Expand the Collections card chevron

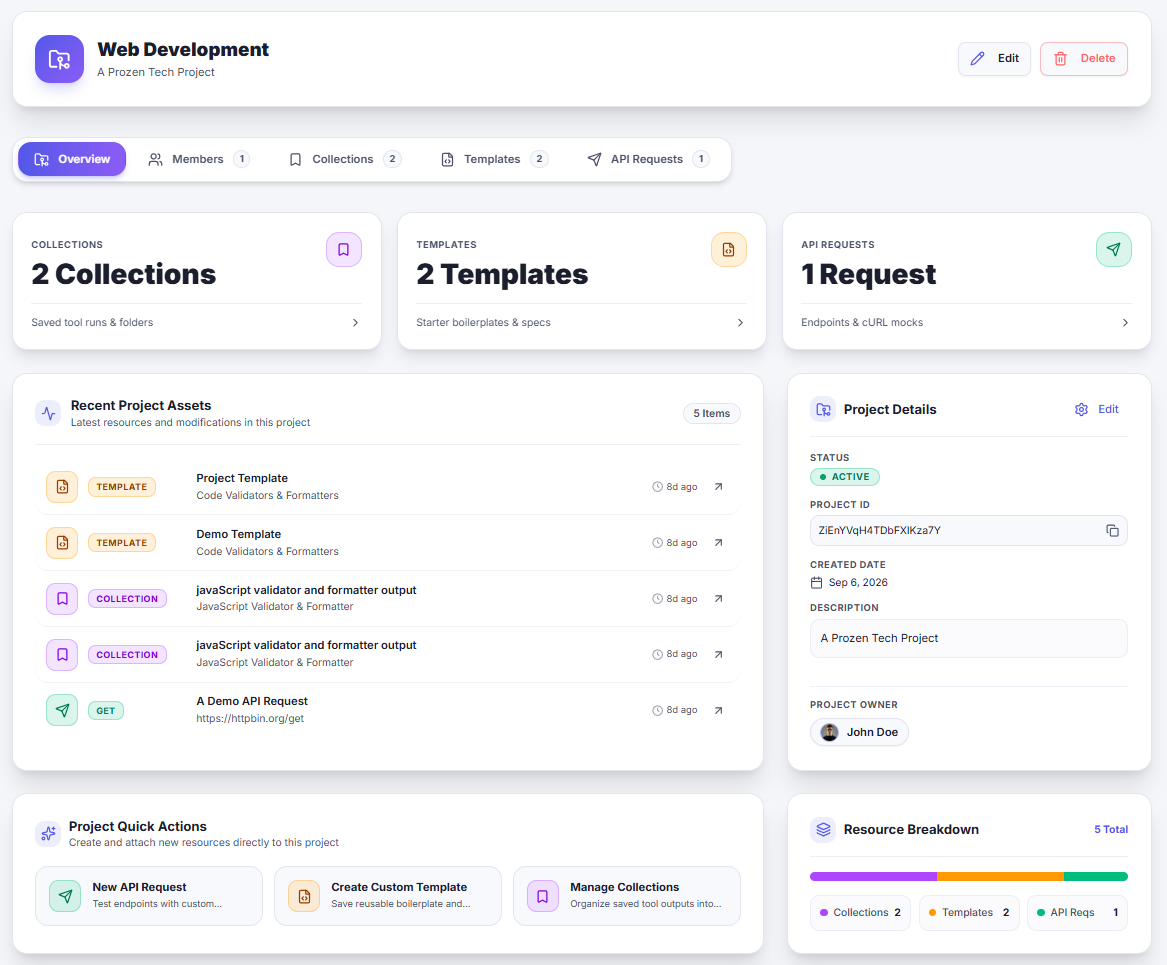(x=355, y=322)
